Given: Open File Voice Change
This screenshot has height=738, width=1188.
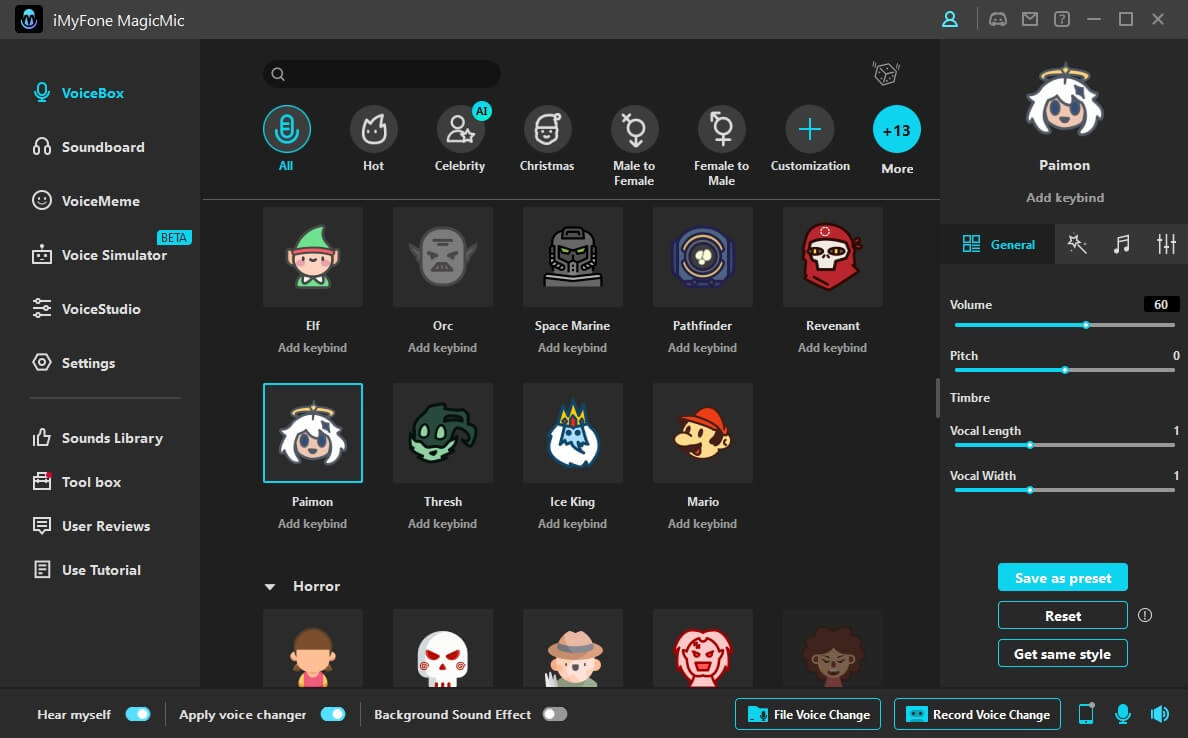Looking at the screenshot, I should (808, 714).
